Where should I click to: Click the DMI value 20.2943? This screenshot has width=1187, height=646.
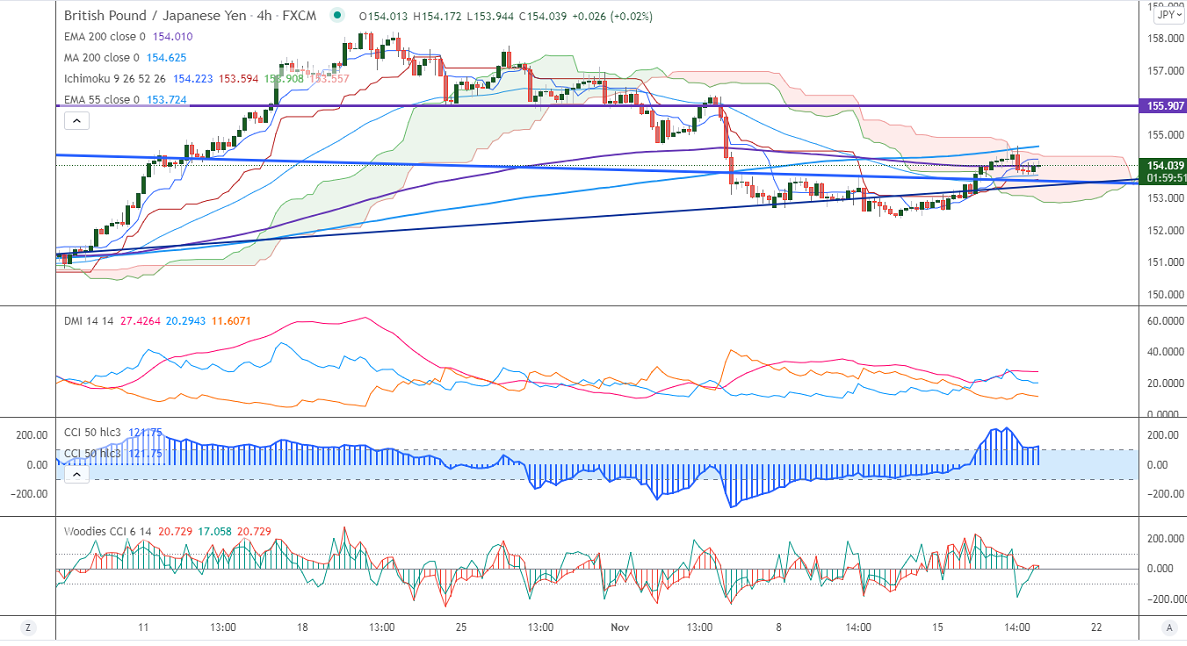[x=185, y=321]
